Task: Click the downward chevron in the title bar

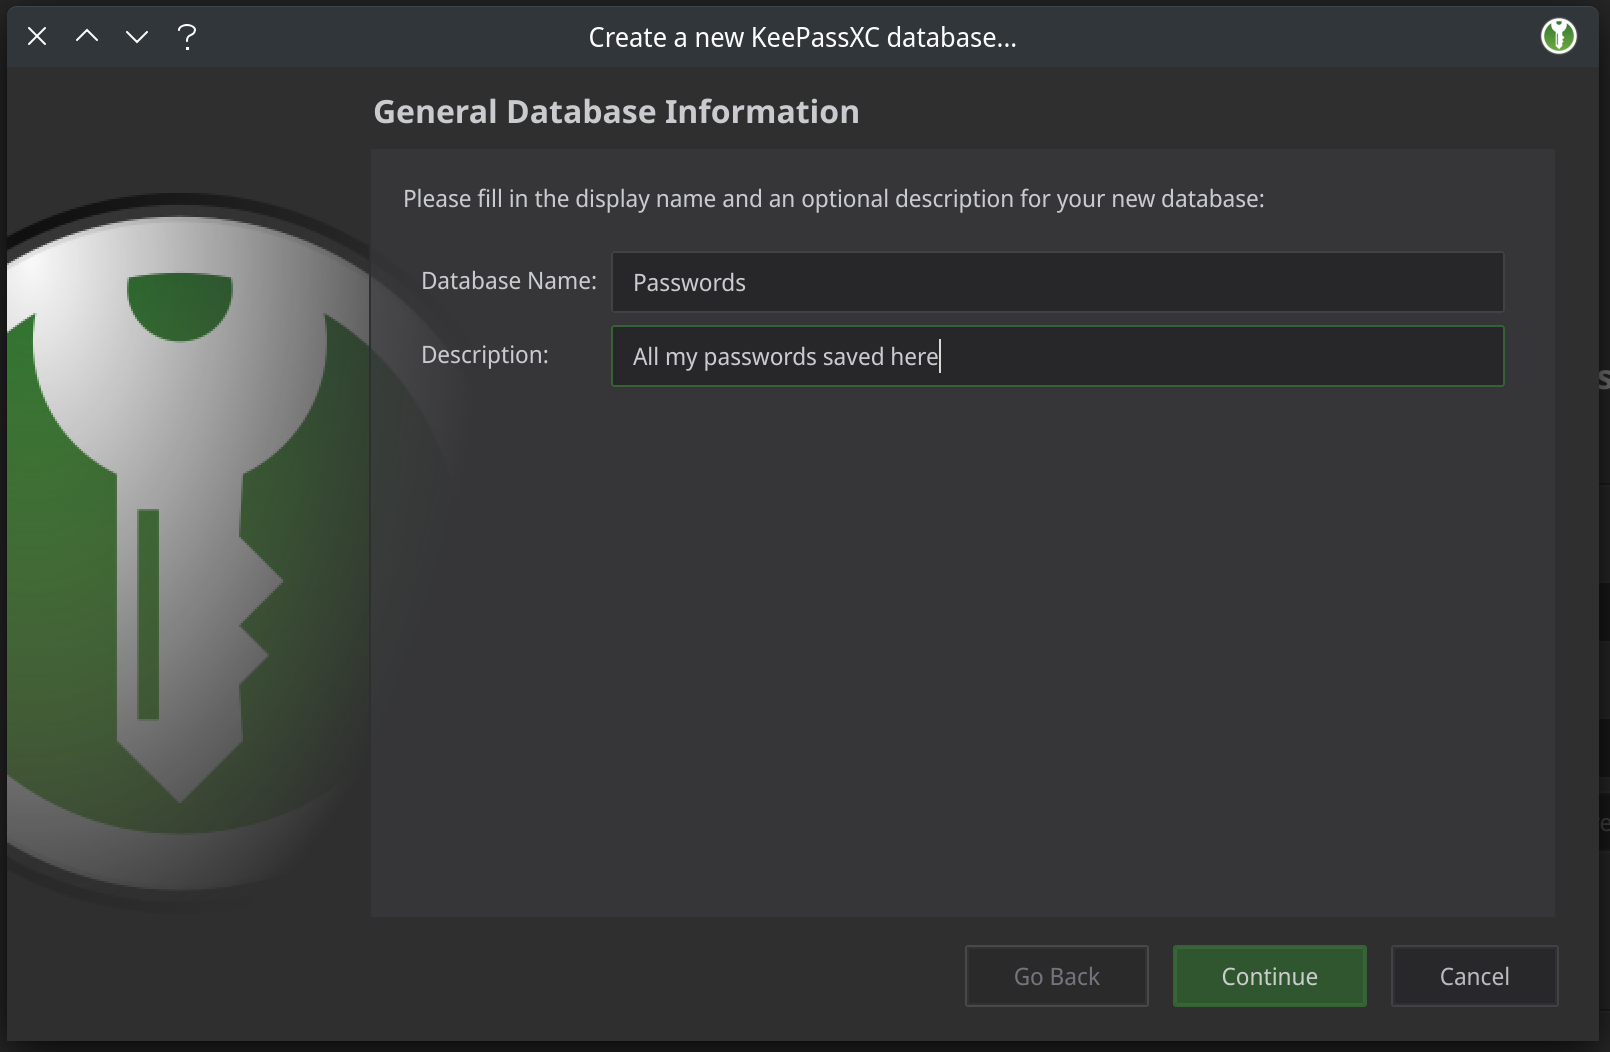Action: click(137, 36)
